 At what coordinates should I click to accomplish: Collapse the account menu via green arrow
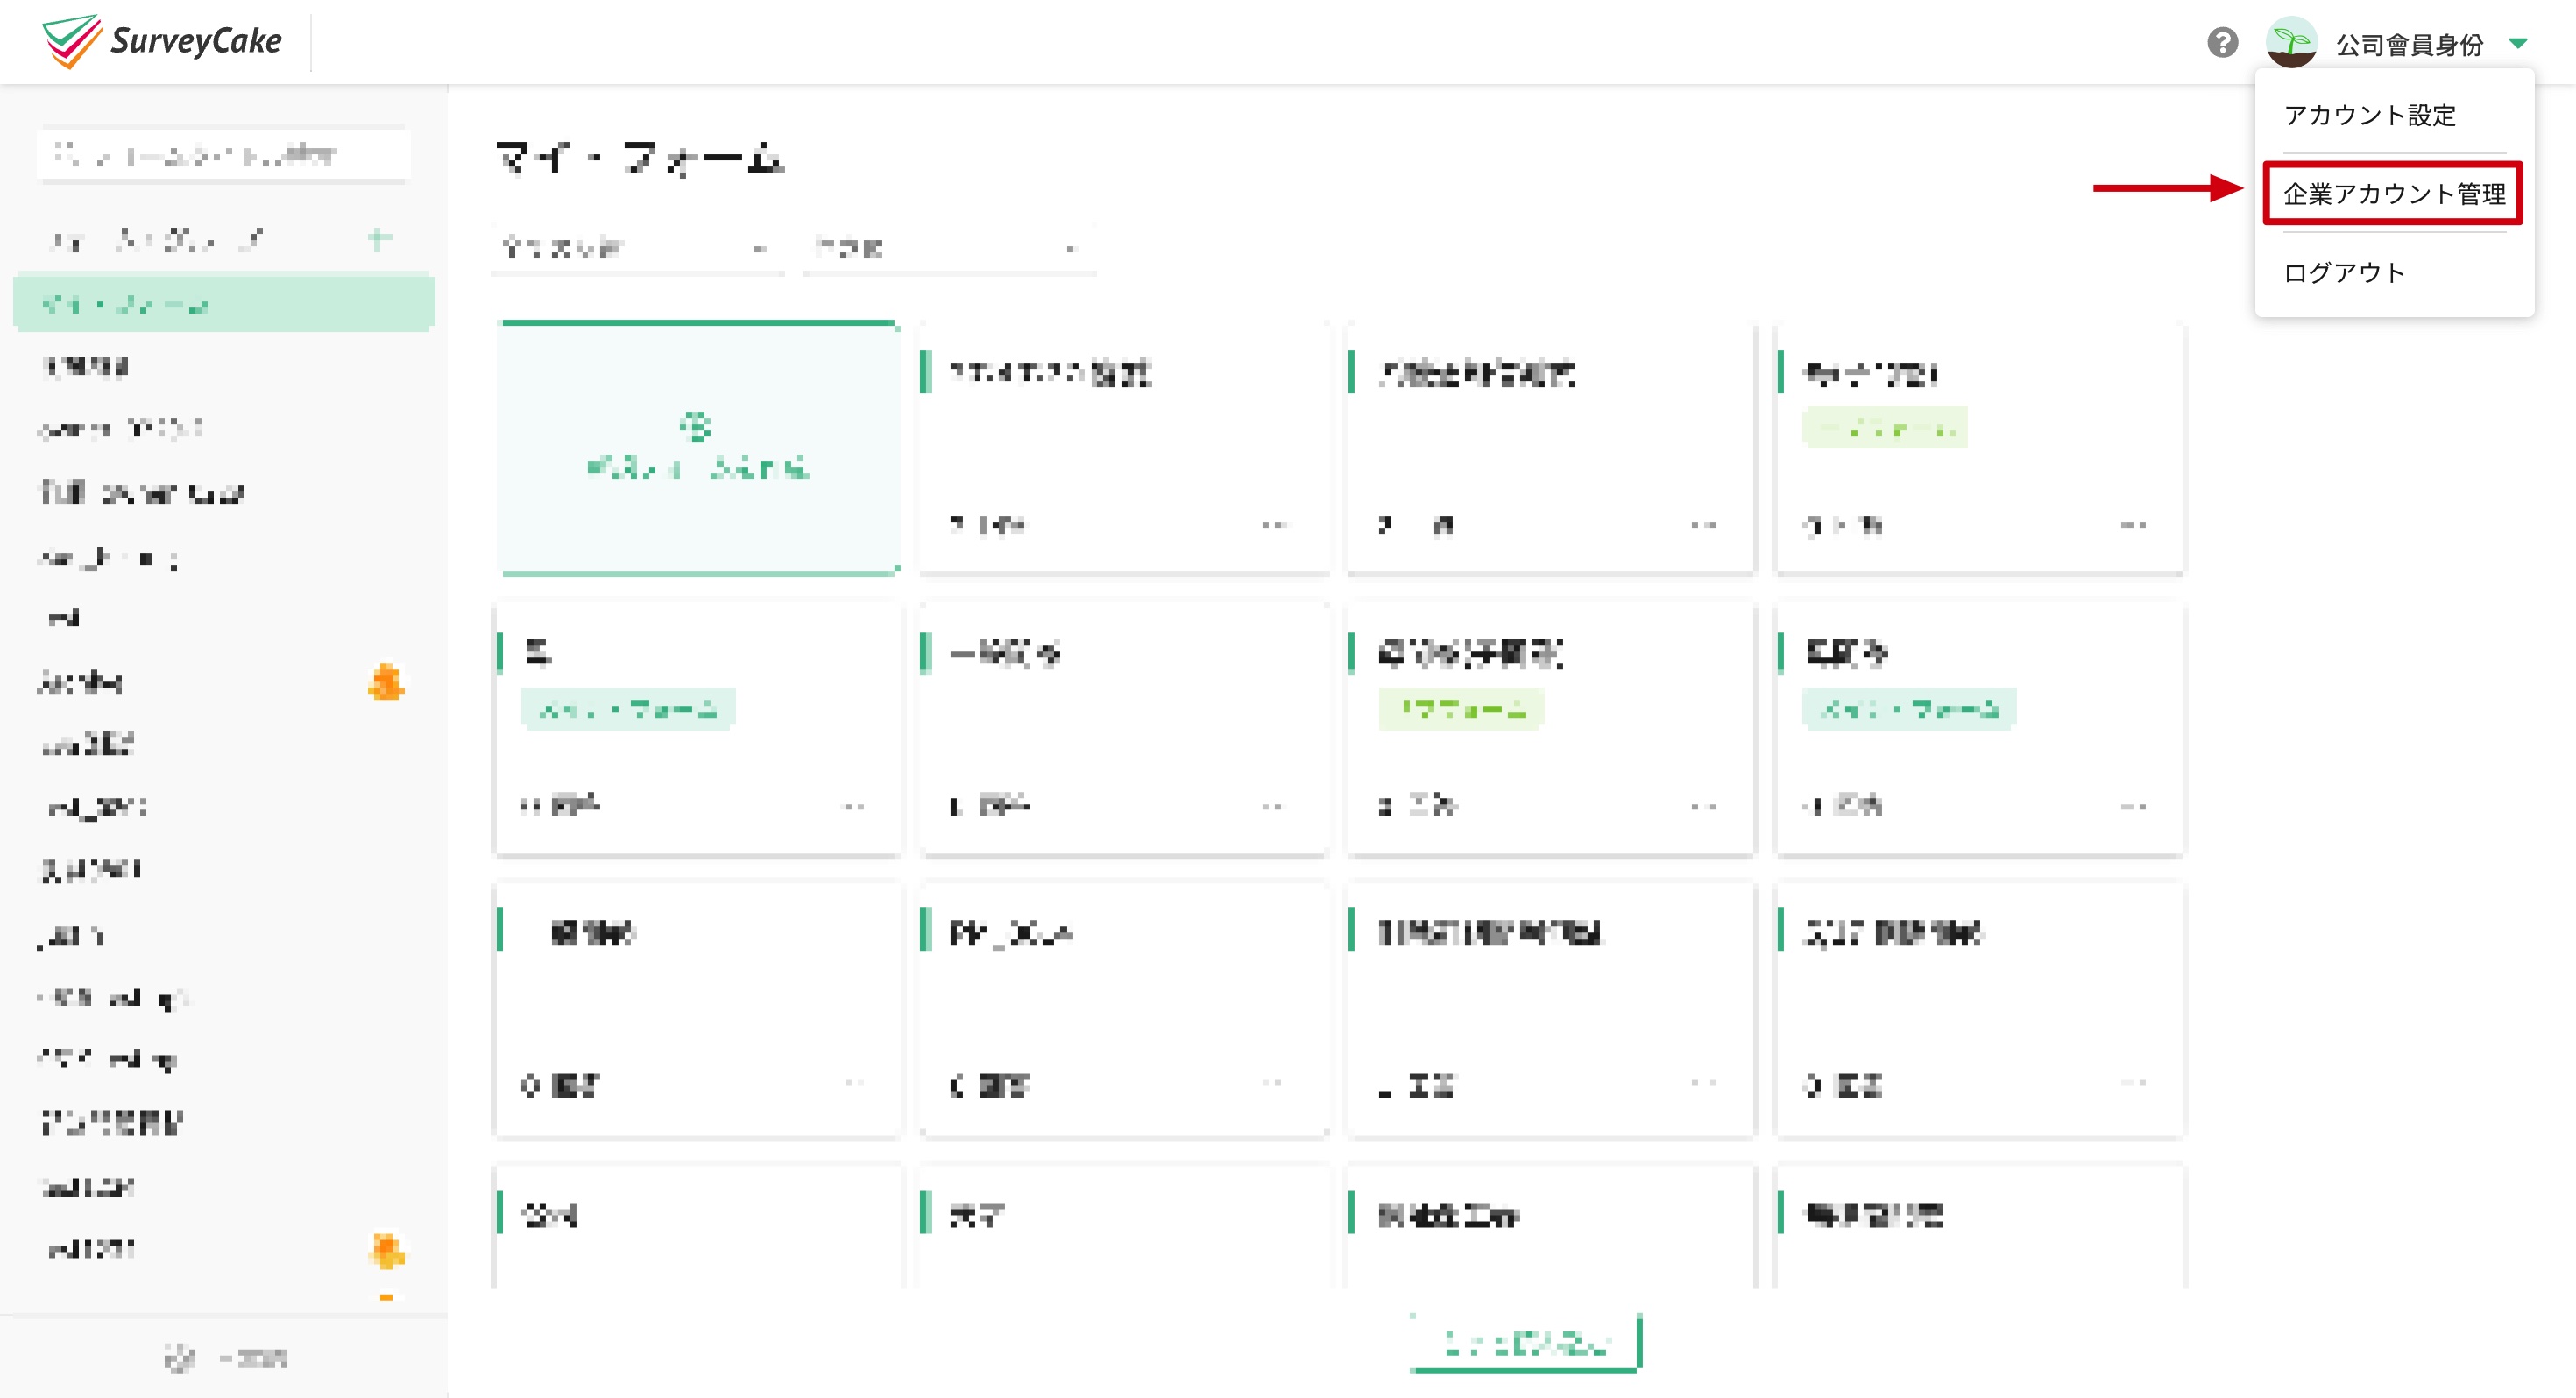point(2518,43)
